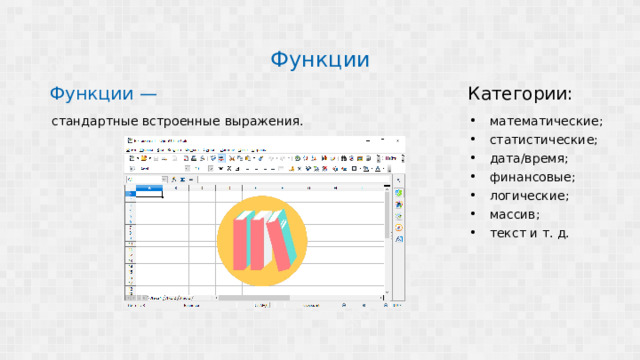Click the slide title "Функции"
The height and width of the screenshot is (360, 640).
pyautogui.click(x=320, y=60)
